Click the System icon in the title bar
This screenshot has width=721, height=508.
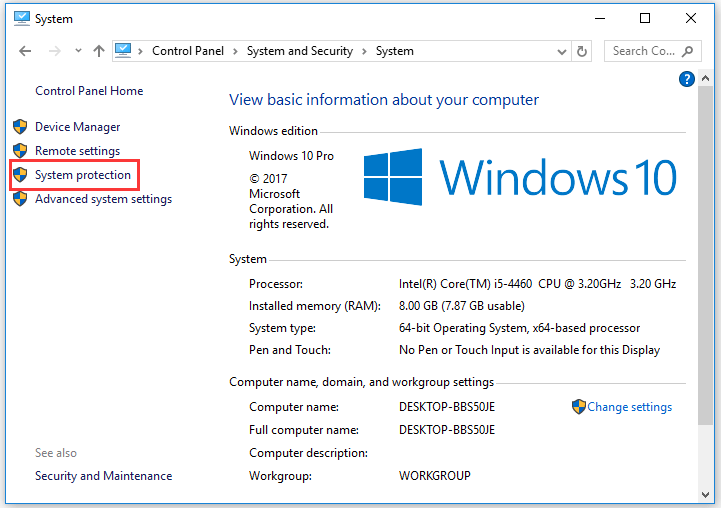coord(22,19)
